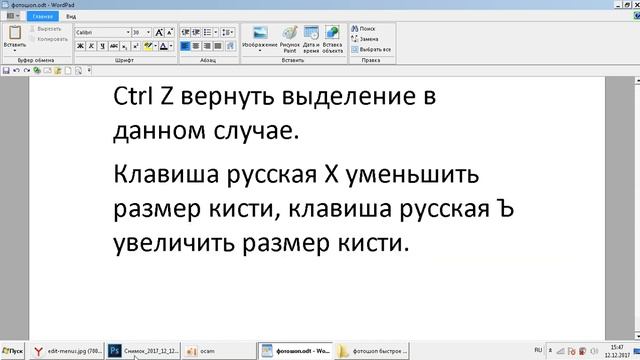Click the vertical scrollbar down arrow
The height and width of the screenshot is (360, 640).
[637, 336]
